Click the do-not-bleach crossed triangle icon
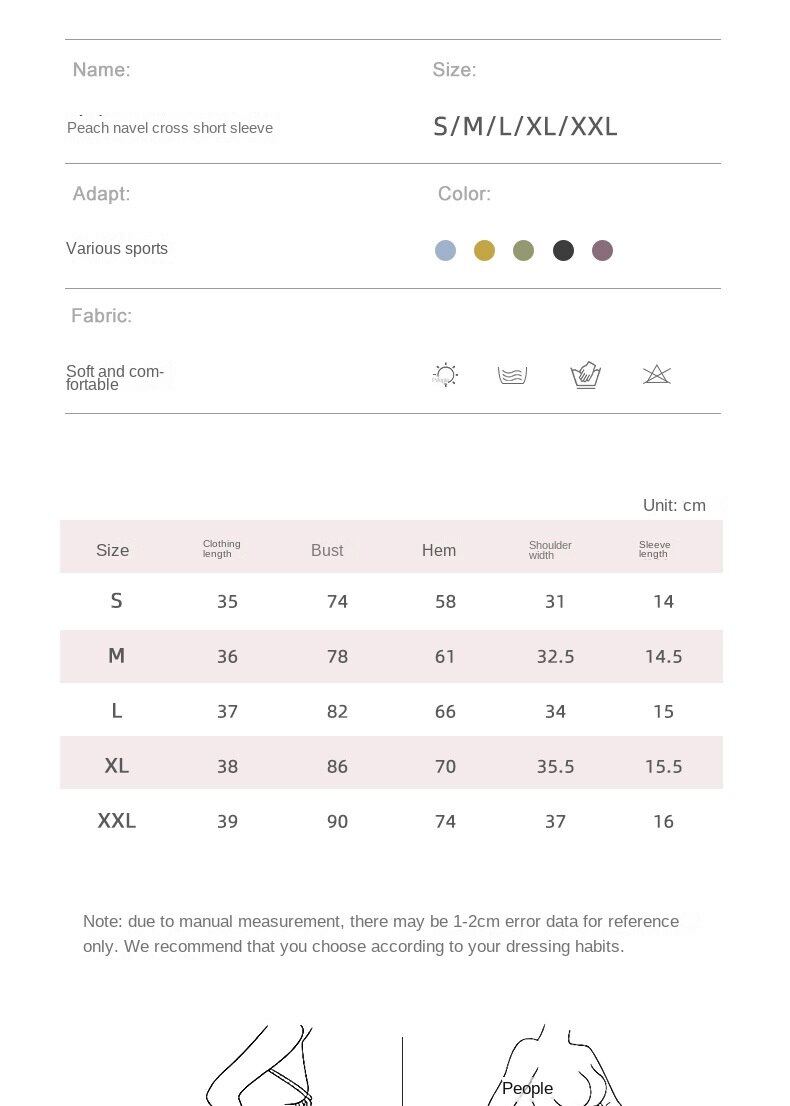 click(656, 375)
